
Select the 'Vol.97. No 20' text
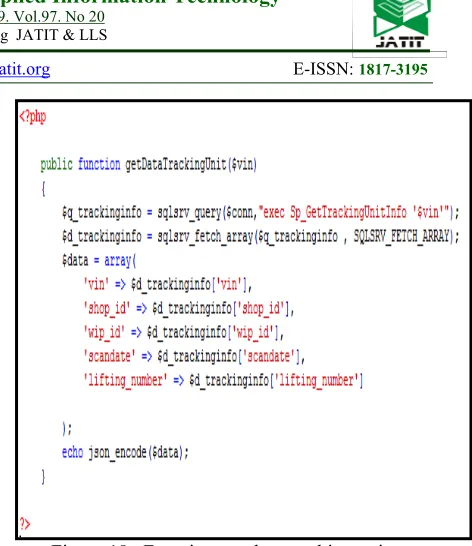[59, 16]
